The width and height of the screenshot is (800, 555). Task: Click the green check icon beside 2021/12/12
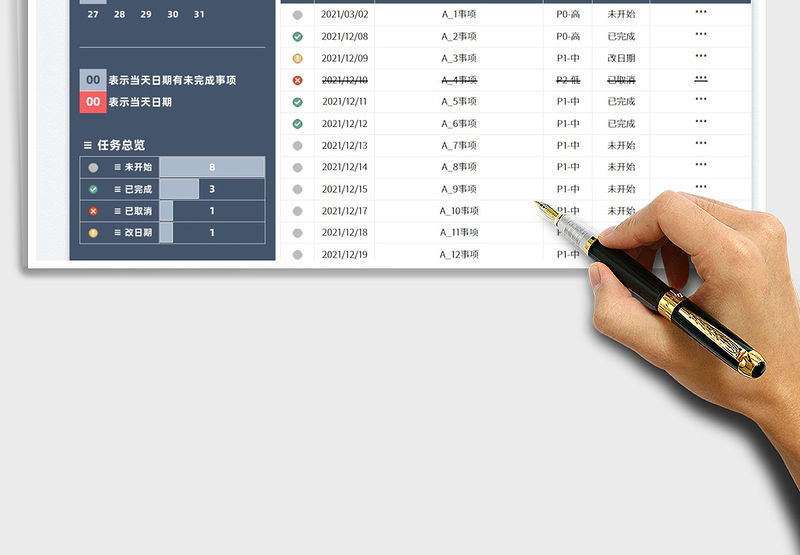[297, 124]
